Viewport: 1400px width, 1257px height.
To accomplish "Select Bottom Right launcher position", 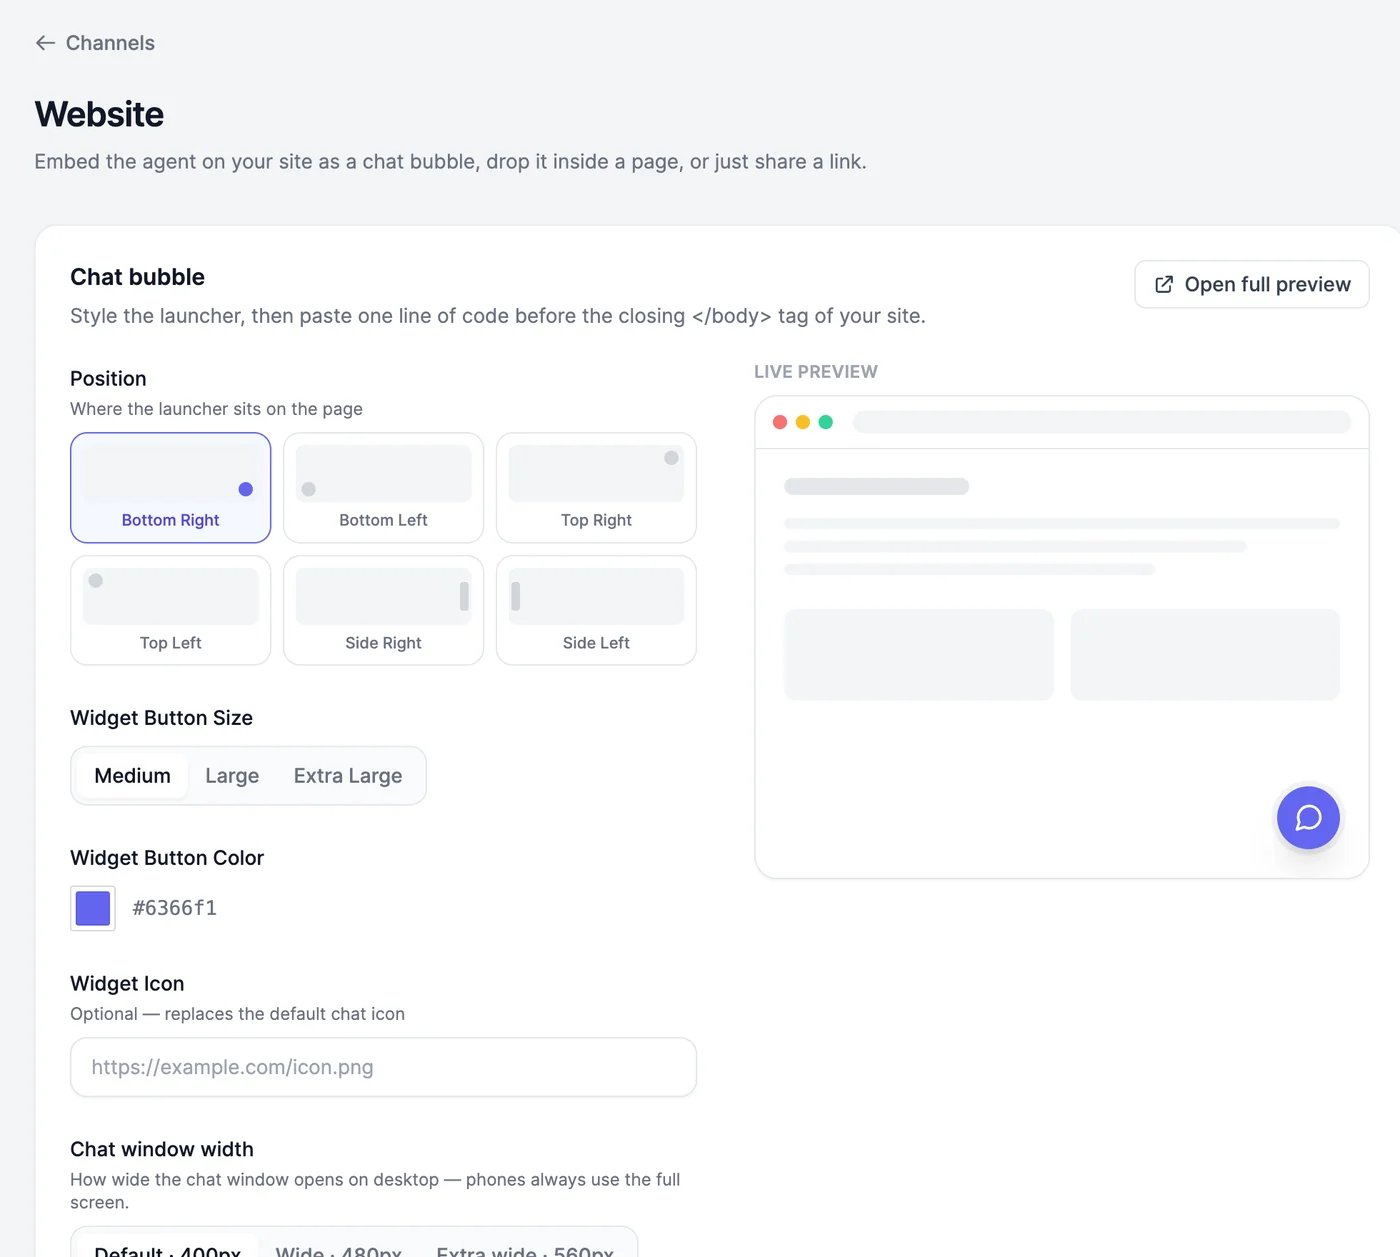I will tap(171, 488).
